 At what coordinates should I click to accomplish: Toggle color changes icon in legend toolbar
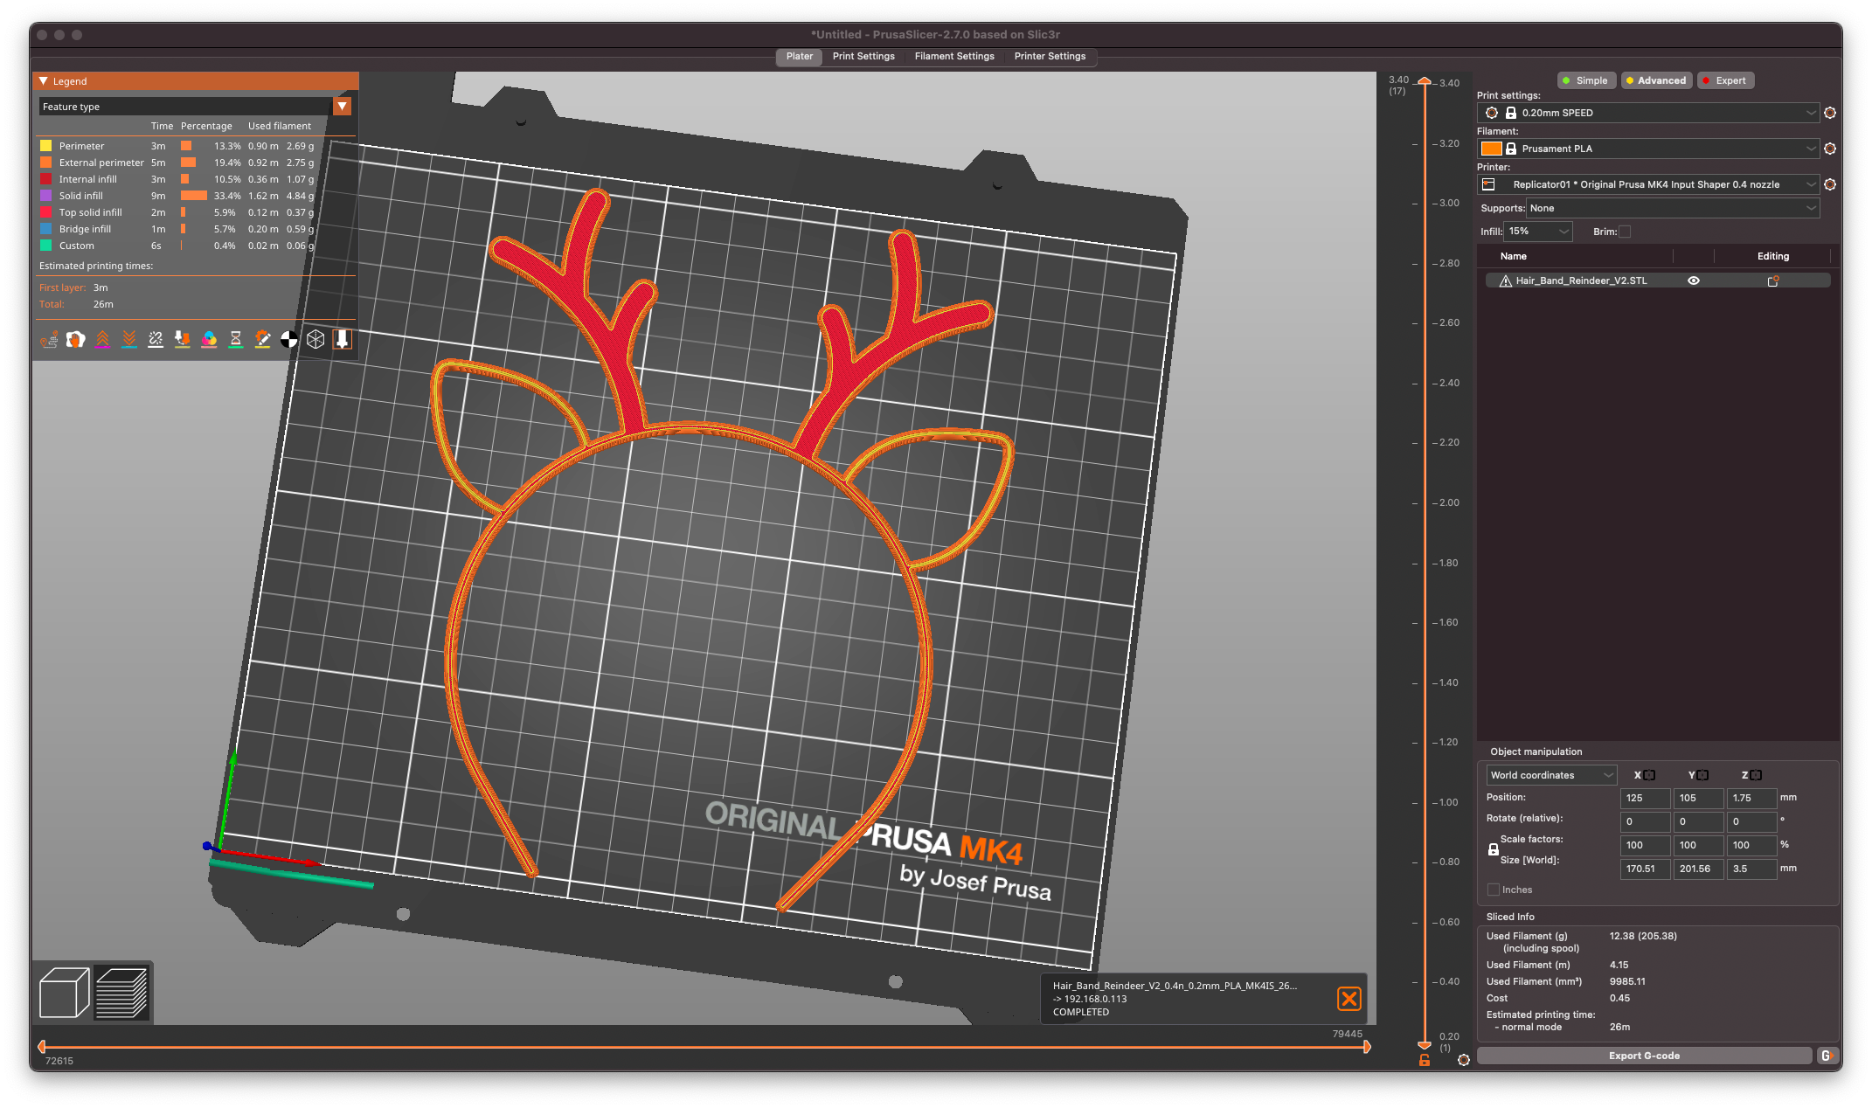209,340
